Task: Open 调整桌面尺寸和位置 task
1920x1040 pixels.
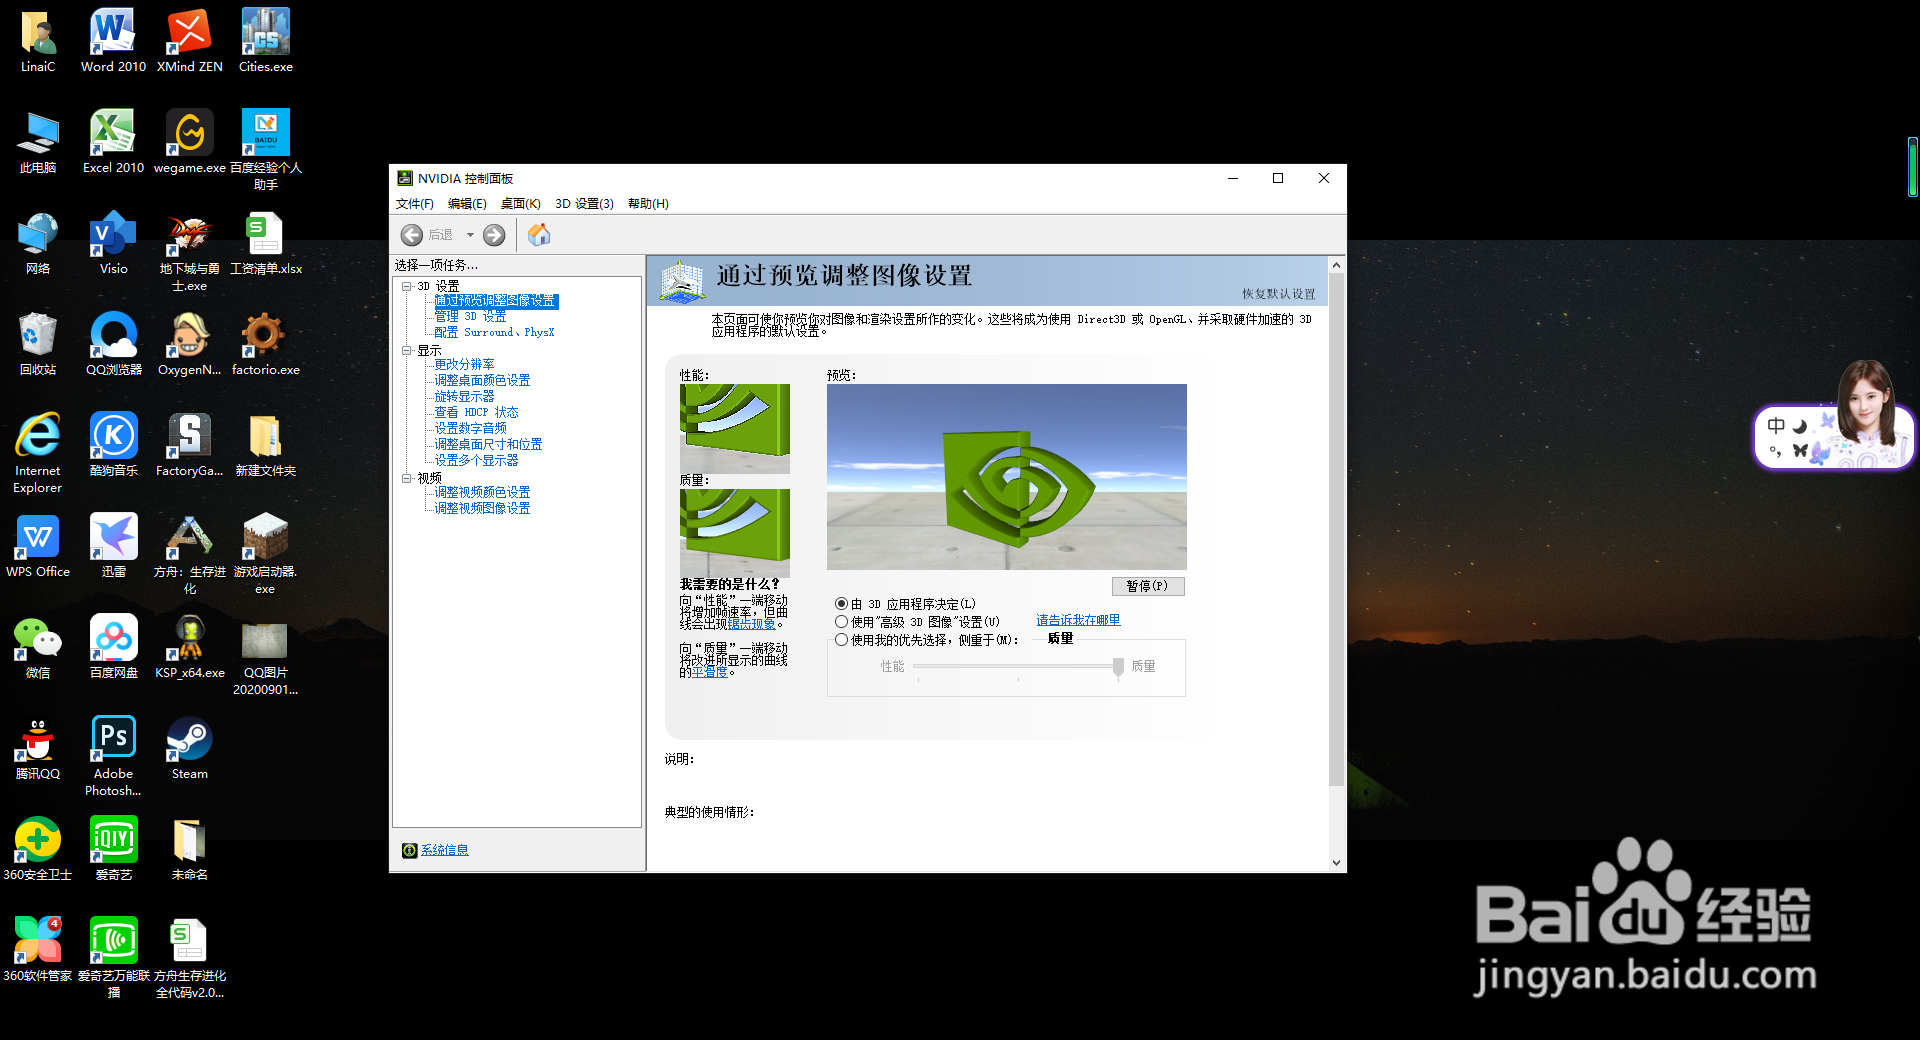Action: click(x=488, y=444)
